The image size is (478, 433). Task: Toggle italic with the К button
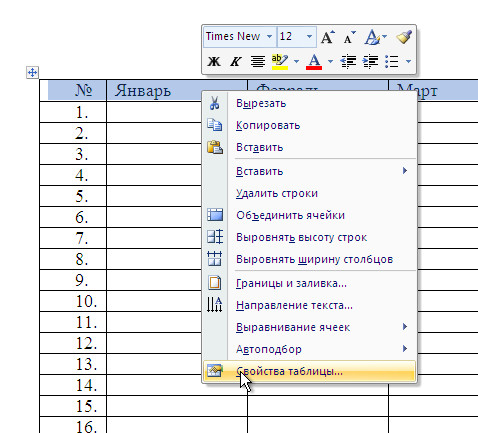[236, 61]
